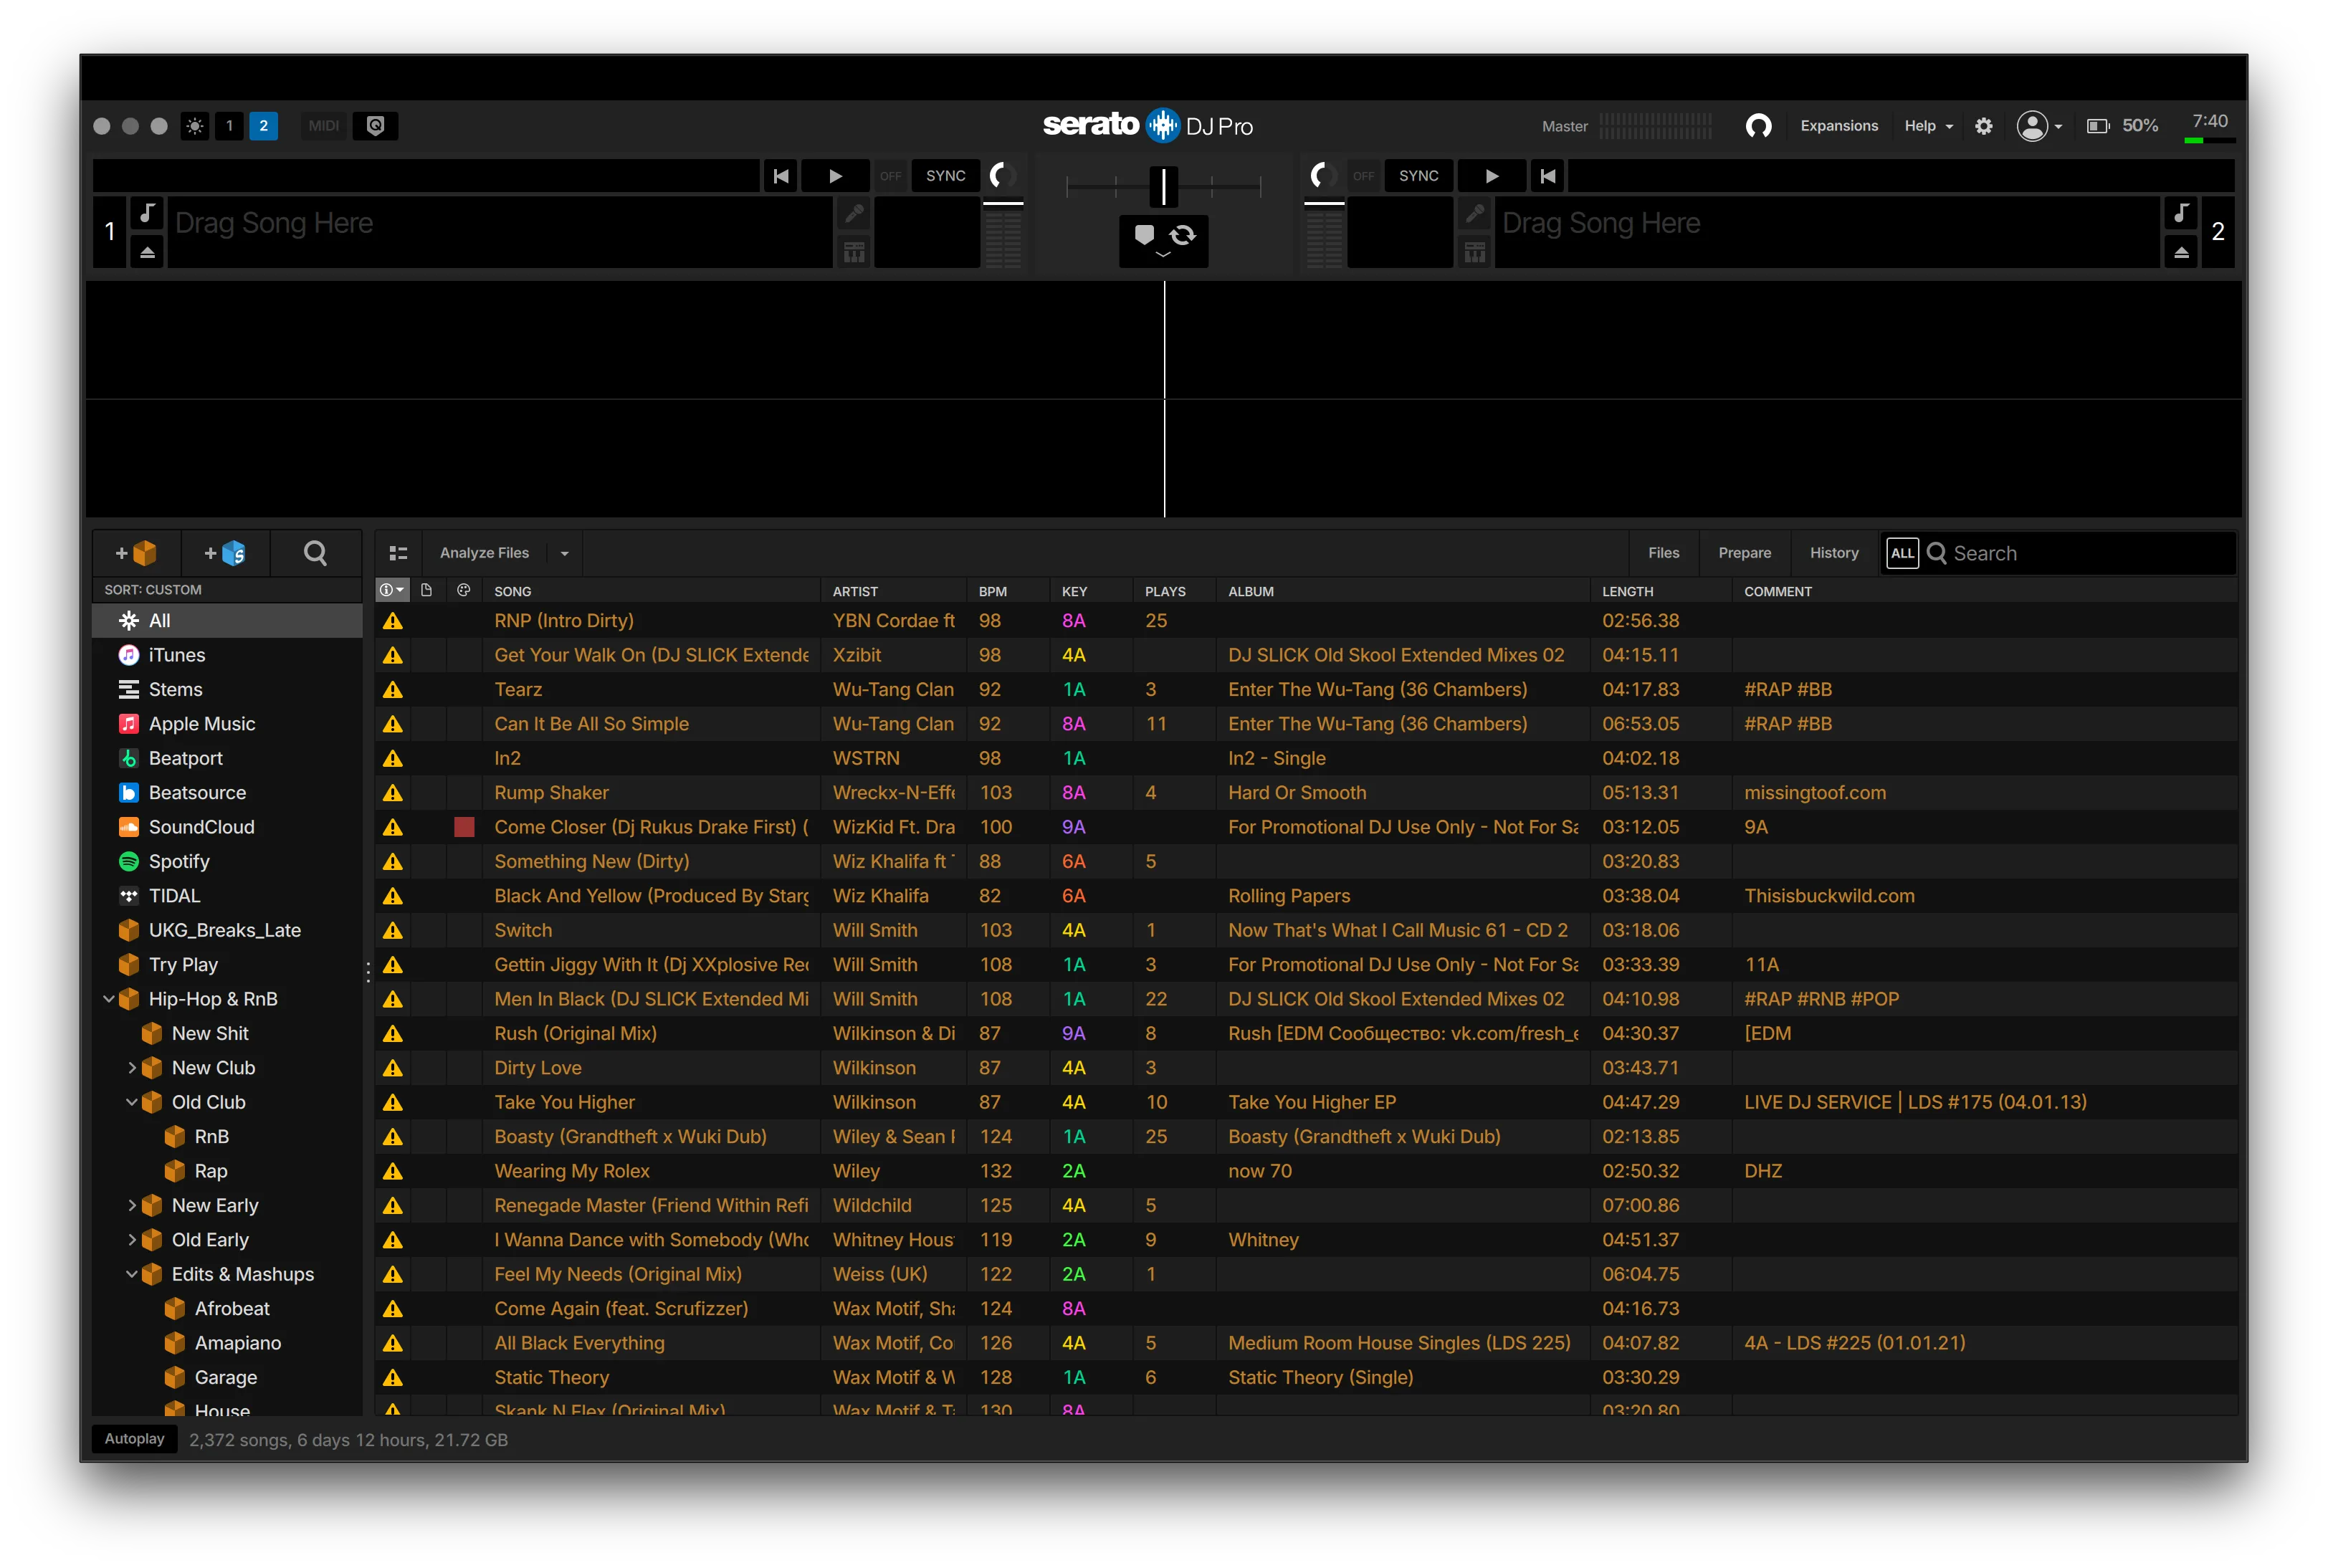Click the crossfader handle
The width and height of the screenshot is (2328, 1568).
[x=1163, y=186]
